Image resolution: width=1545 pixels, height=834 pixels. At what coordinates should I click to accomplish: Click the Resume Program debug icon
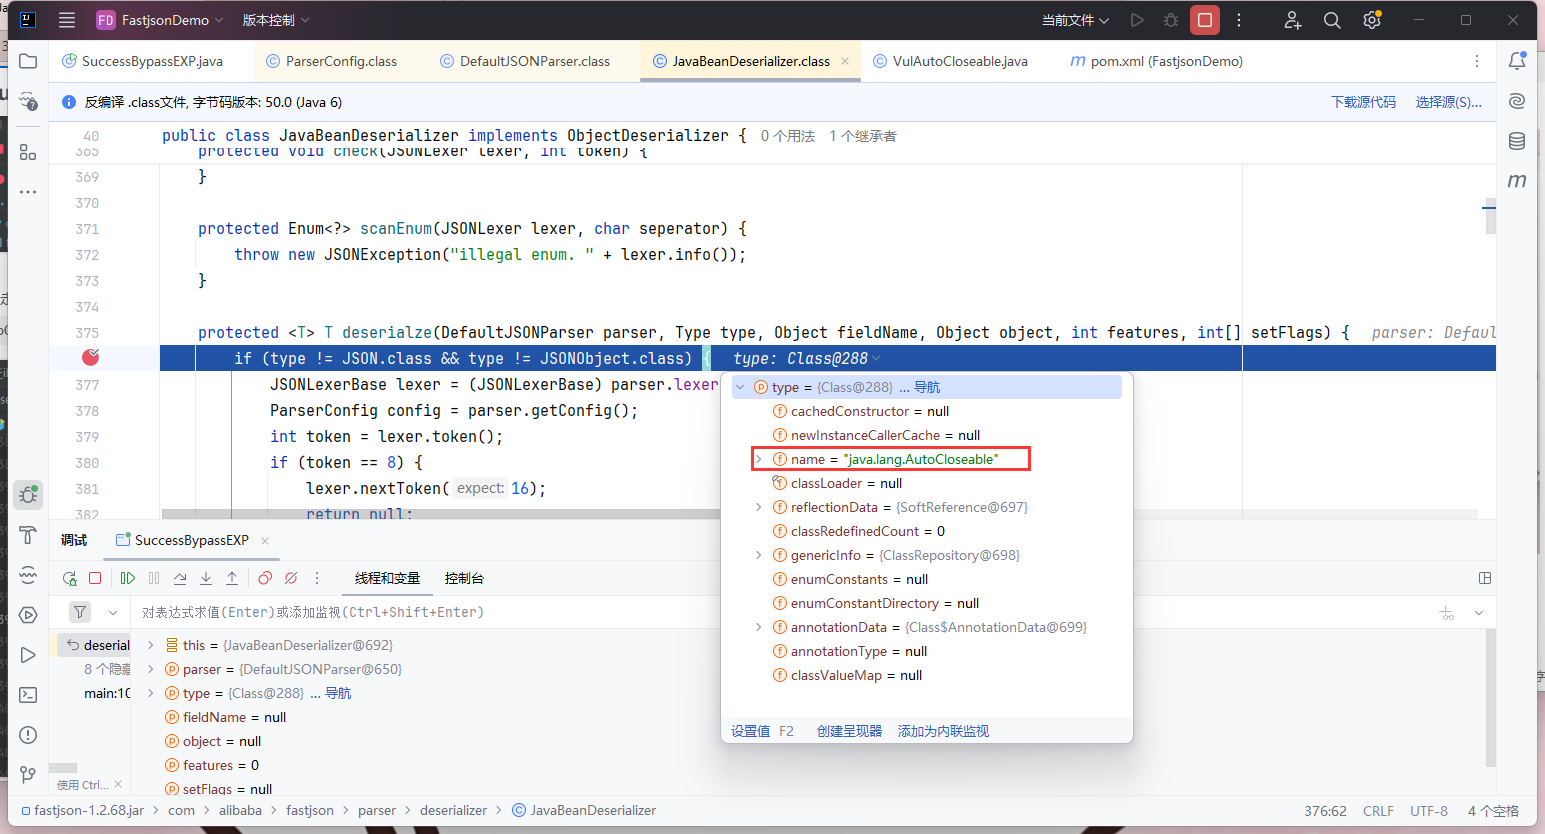(128, 578)
